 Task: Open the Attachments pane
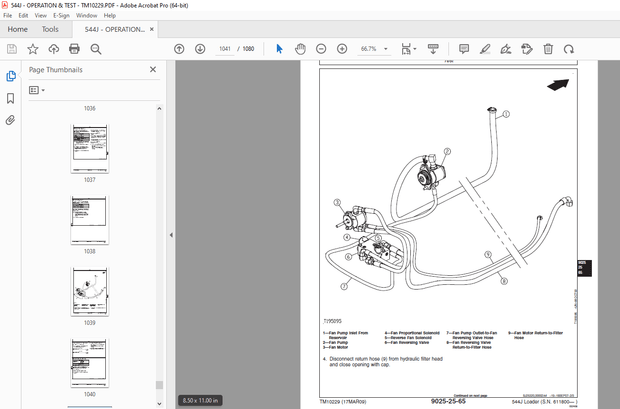tap(11, 120)
